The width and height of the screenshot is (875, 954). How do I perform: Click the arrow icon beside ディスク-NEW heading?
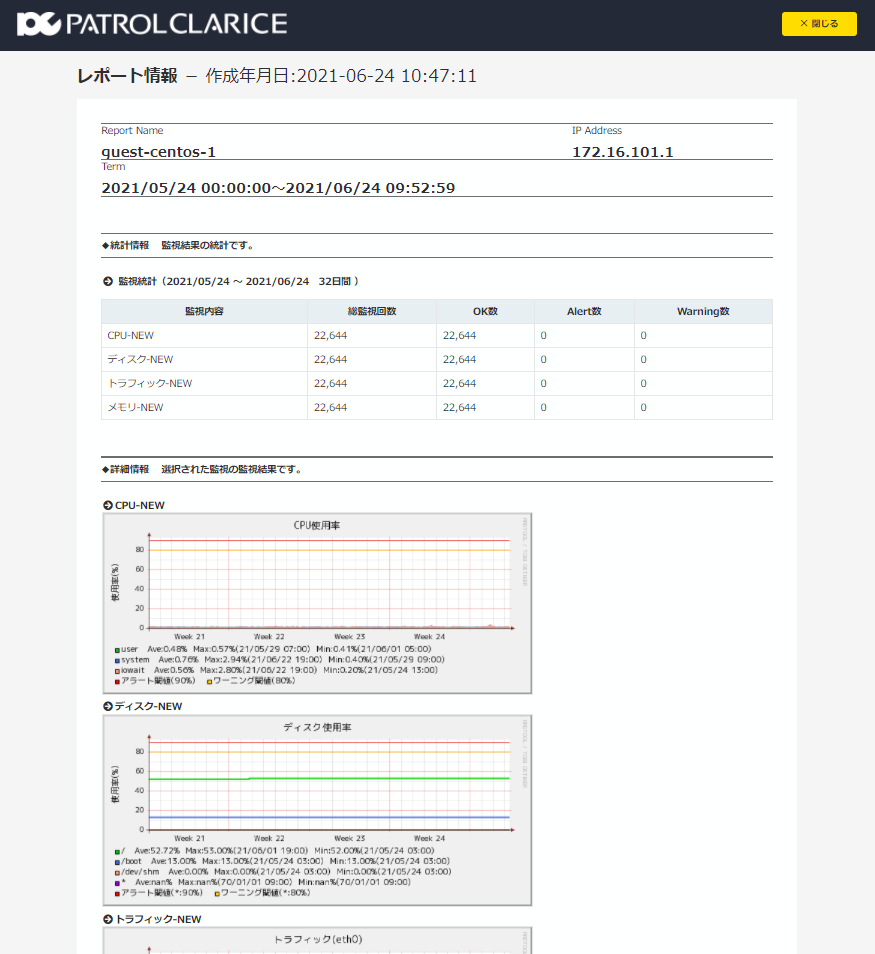108,706
